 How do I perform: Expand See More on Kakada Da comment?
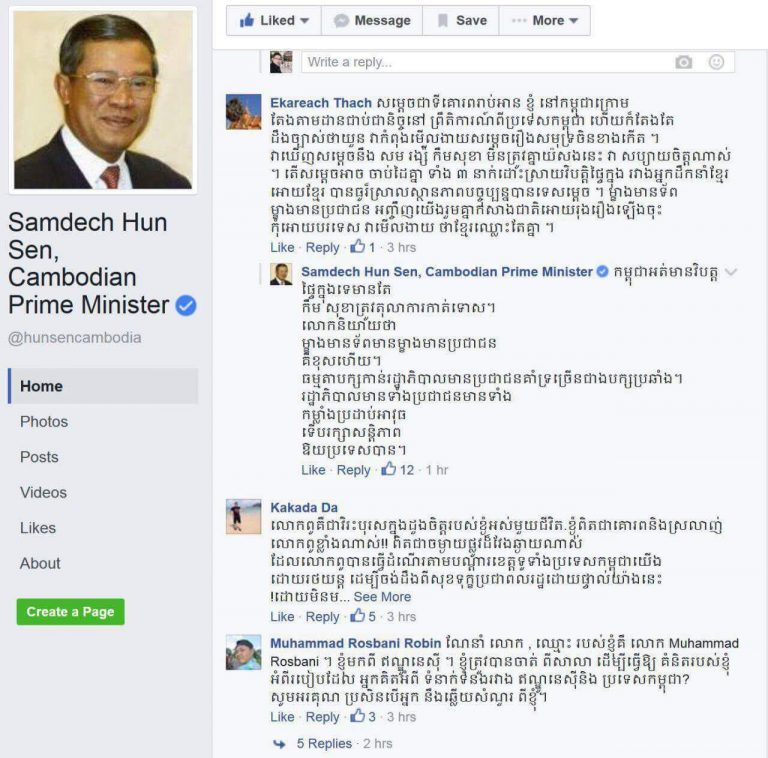(382, 596)
